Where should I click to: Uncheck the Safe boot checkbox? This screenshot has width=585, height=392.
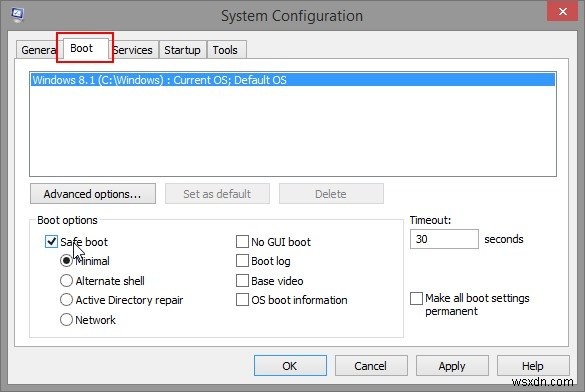(51, 241)
